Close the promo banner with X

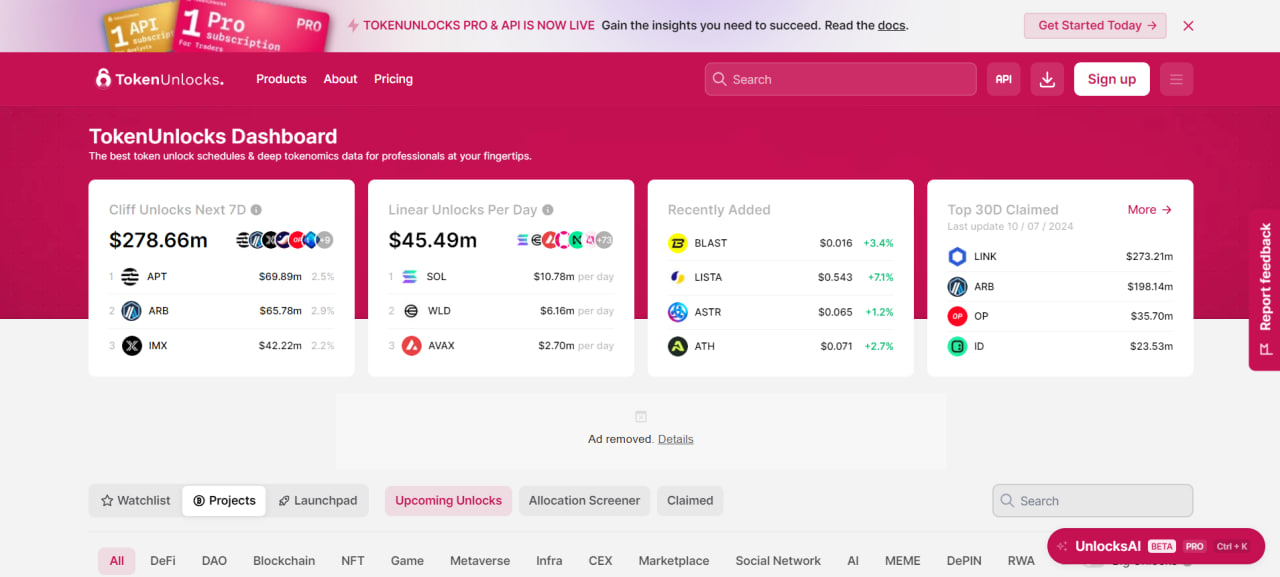tap(1188, 26)
